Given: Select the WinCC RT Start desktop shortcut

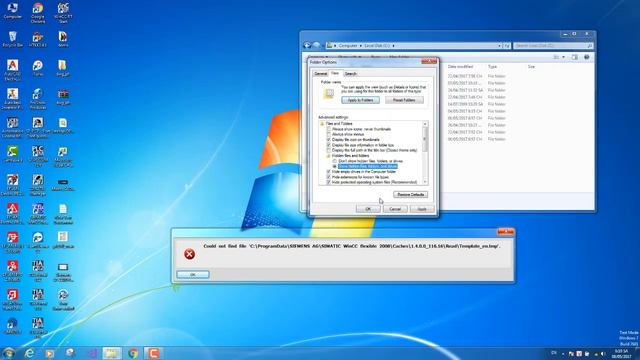Looking at the screenshot, I should coord(63,12).
